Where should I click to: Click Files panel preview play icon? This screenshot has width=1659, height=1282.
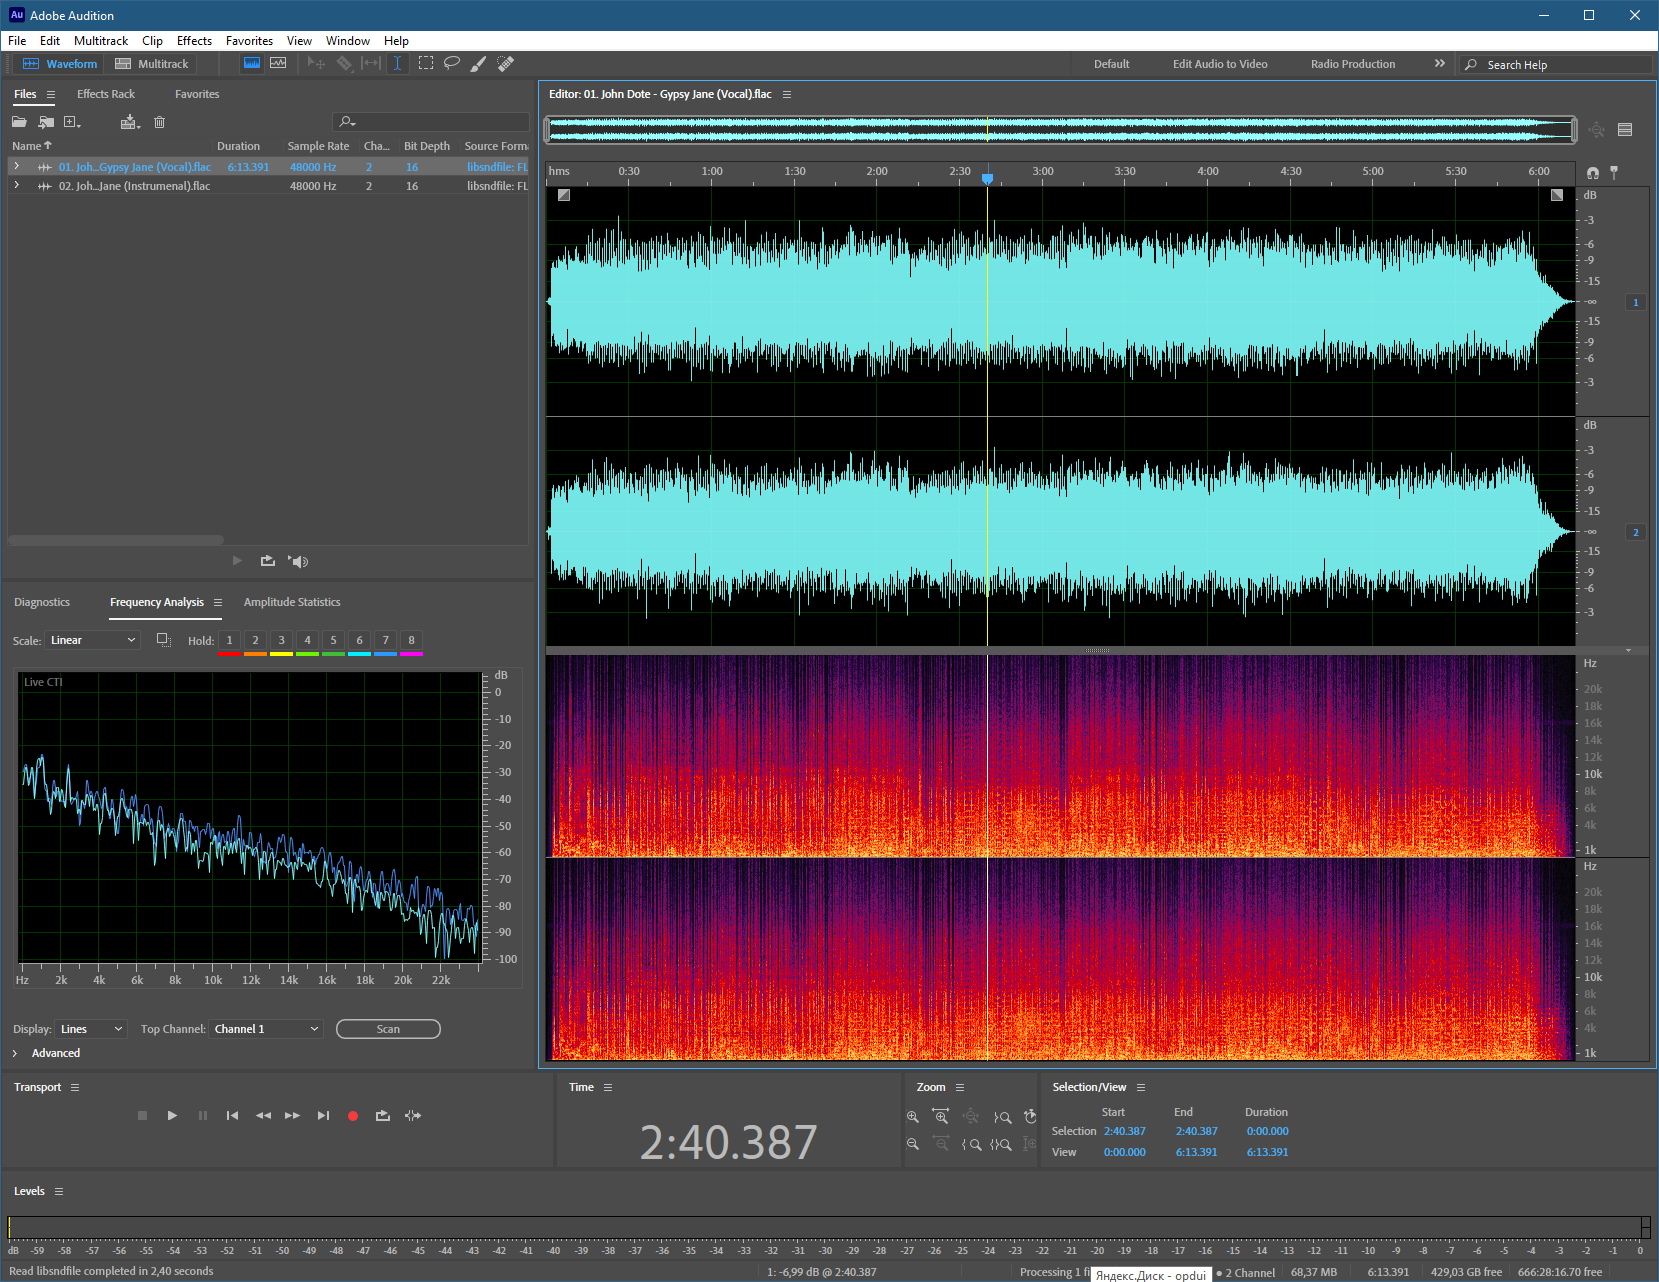[237, 561]
